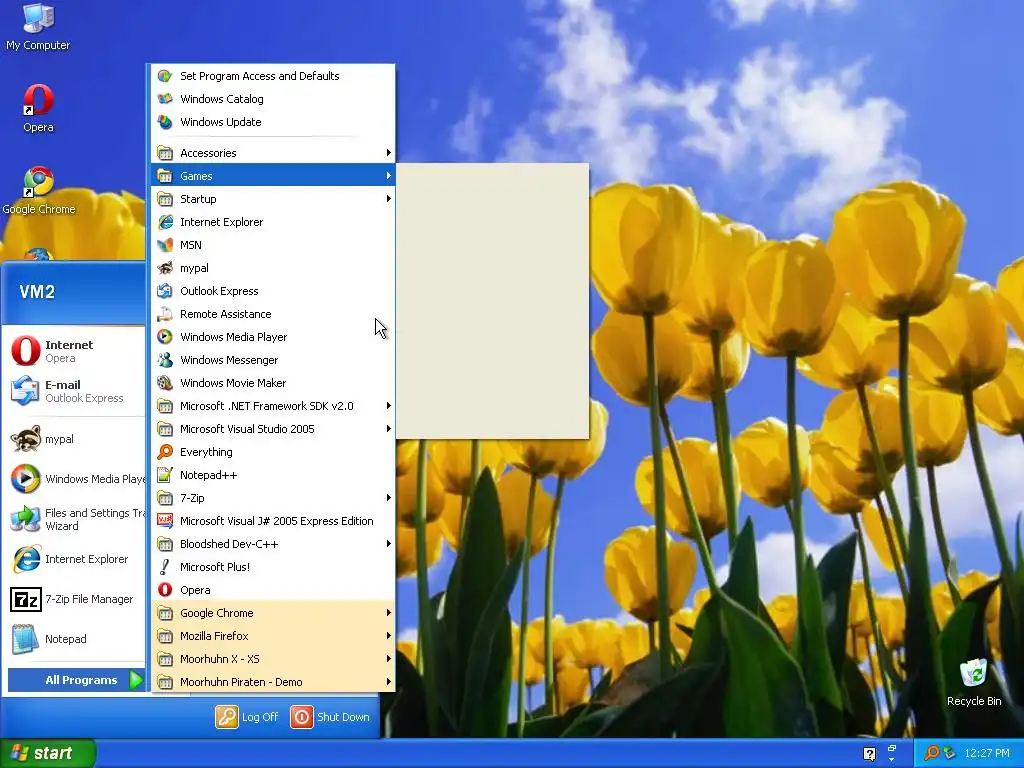Screen dimensions: 1024x768
Task: Click the Recycle Bin desktop icon
Action: (x=974, y=673)
